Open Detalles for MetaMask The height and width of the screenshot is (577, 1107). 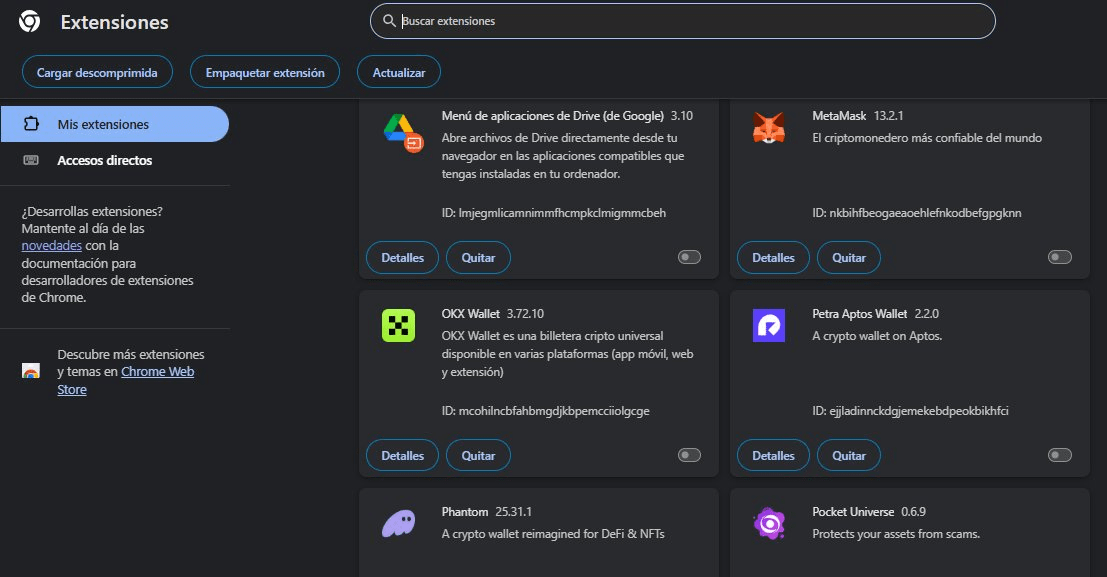click(x=773, y=258)
